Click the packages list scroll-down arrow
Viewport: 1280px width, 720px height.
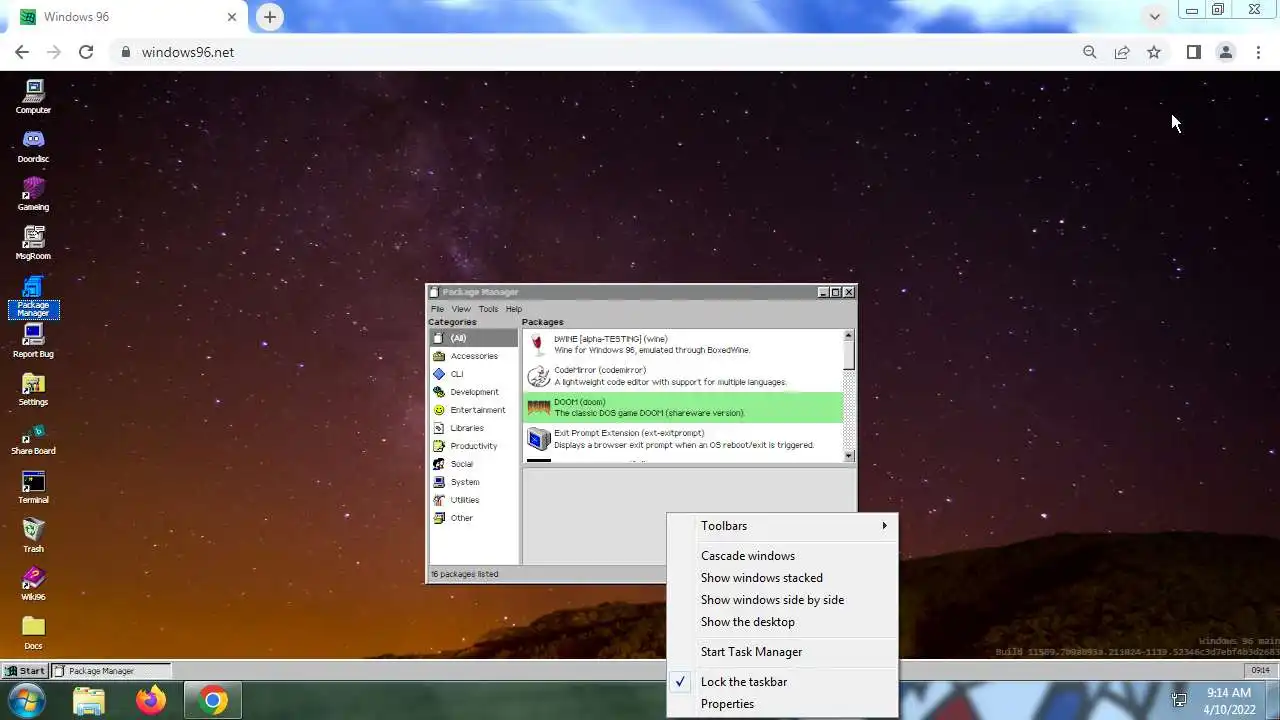click(849, 456)
